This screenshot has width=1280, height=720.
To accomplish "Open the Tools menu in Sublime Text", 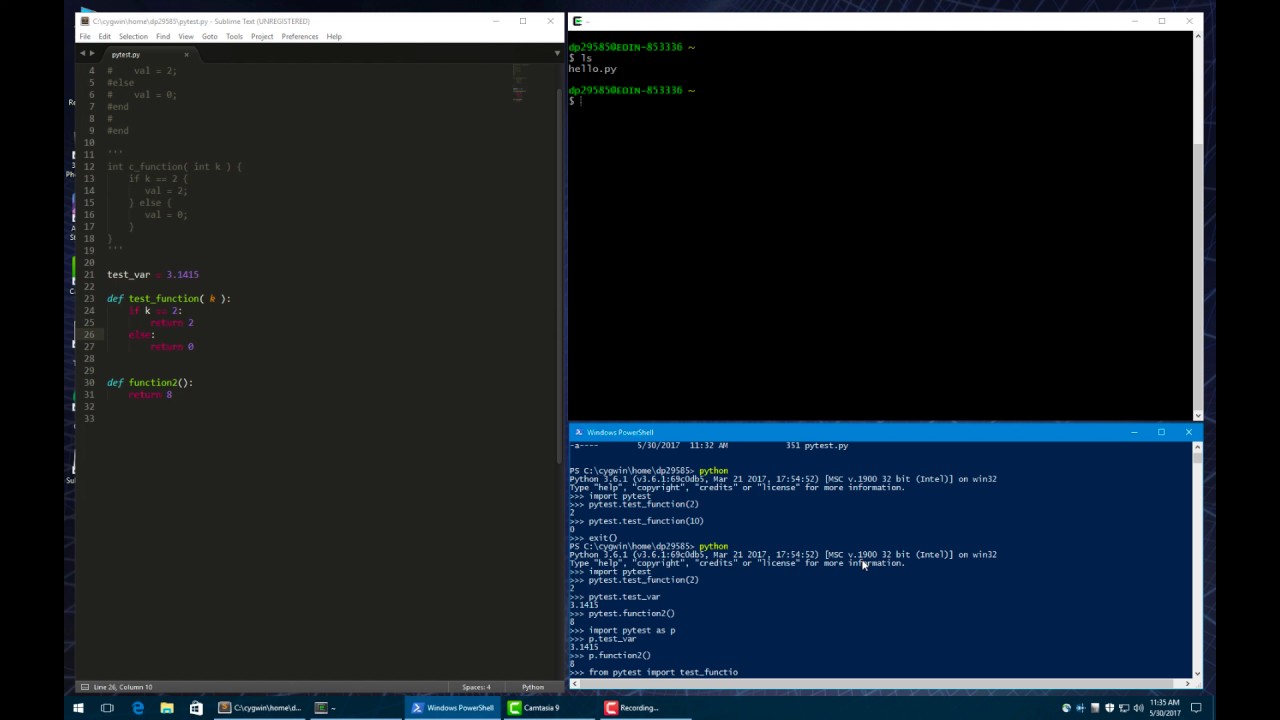I will click(234, 37).
